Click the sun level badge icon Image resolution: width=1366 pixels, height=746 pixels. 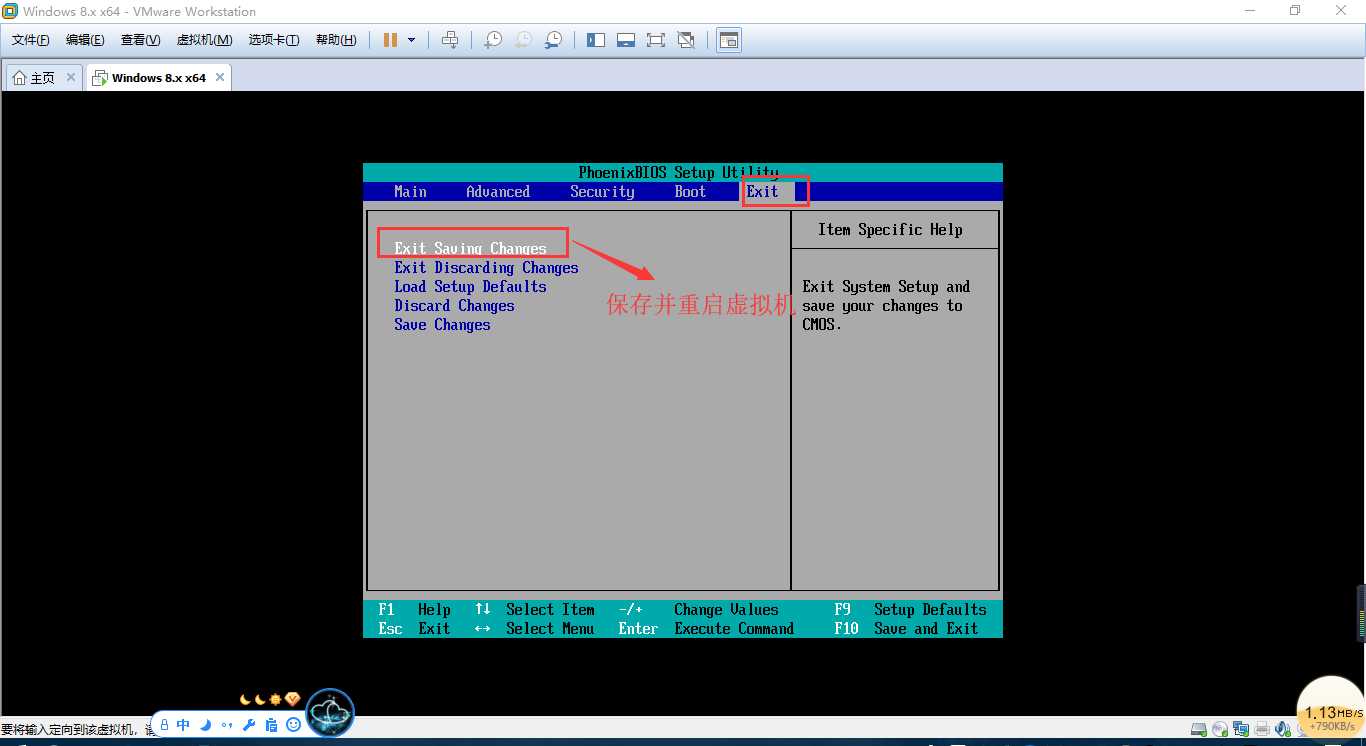pos(275,699)
